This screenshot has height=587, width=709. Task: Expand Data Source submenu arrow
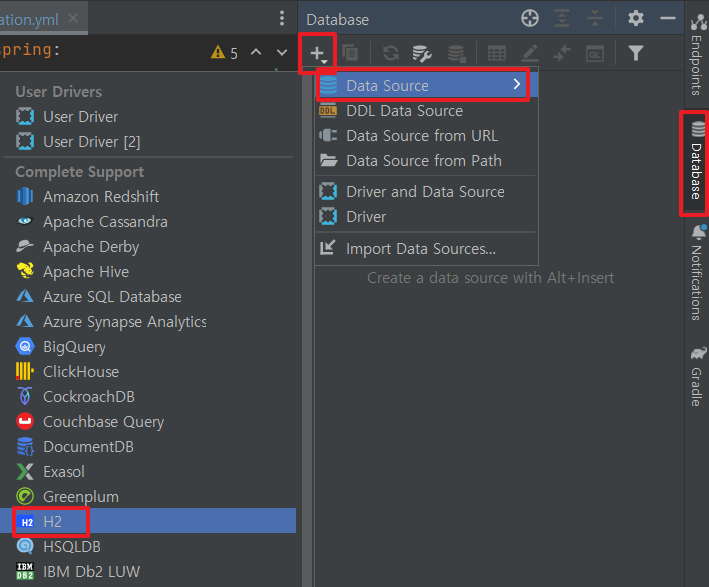coord(517,84)
